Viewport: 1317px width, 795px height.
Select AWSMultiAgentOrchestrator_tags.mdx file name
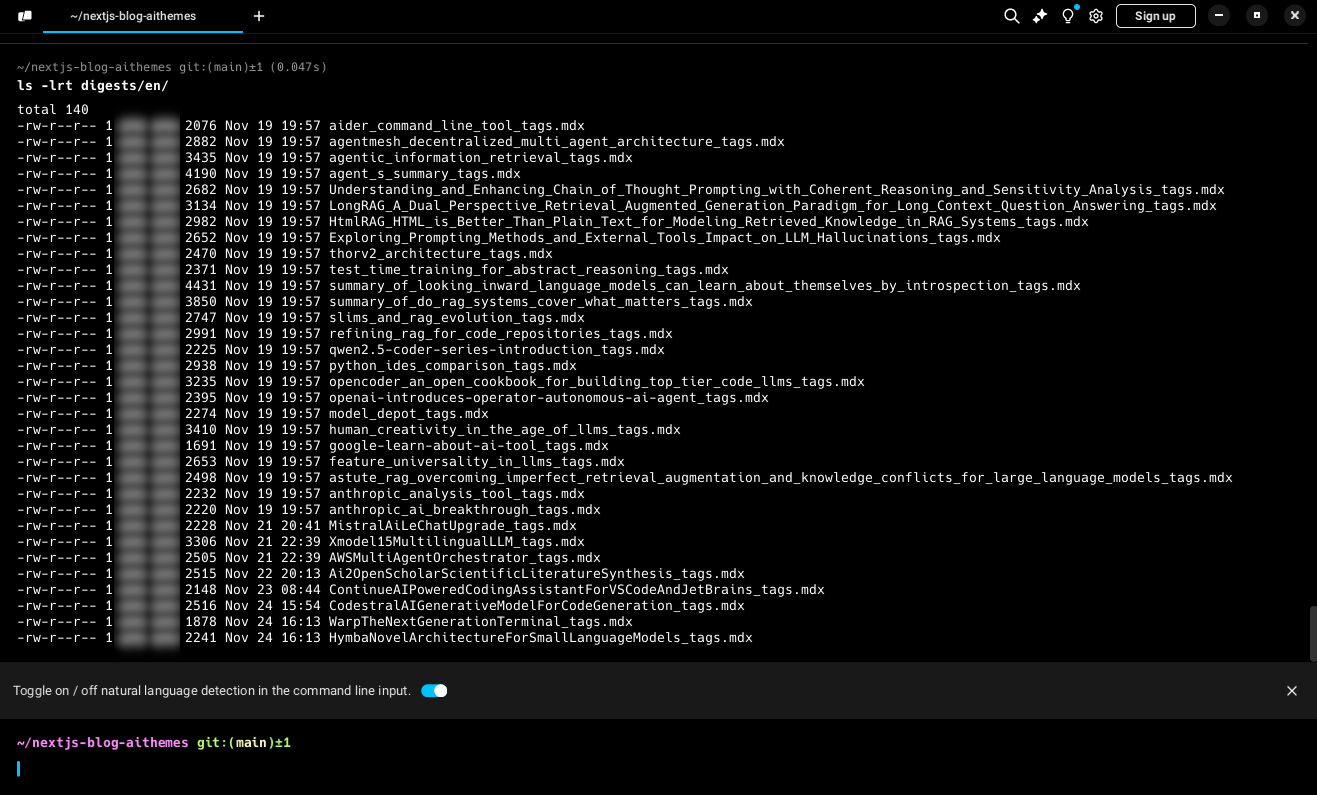(x=465, y=558)
